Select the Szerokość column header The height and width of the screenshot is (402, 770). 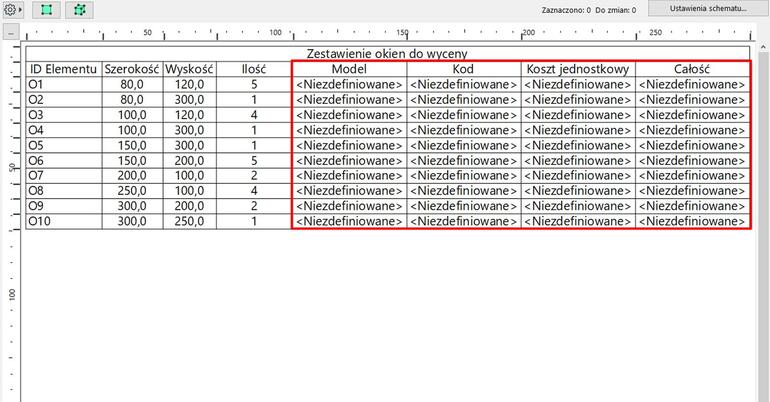coord(132,69)
